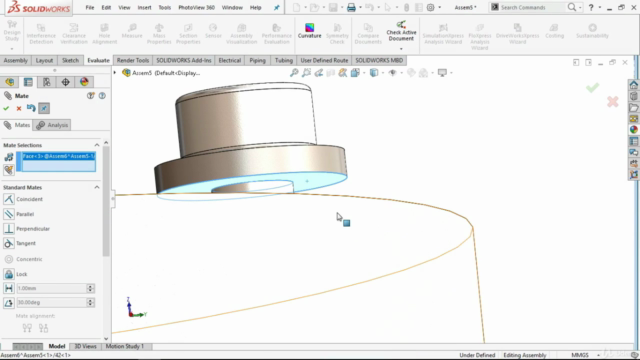
Task: Open Interference Detection tool
Action: tap(41, 33)
